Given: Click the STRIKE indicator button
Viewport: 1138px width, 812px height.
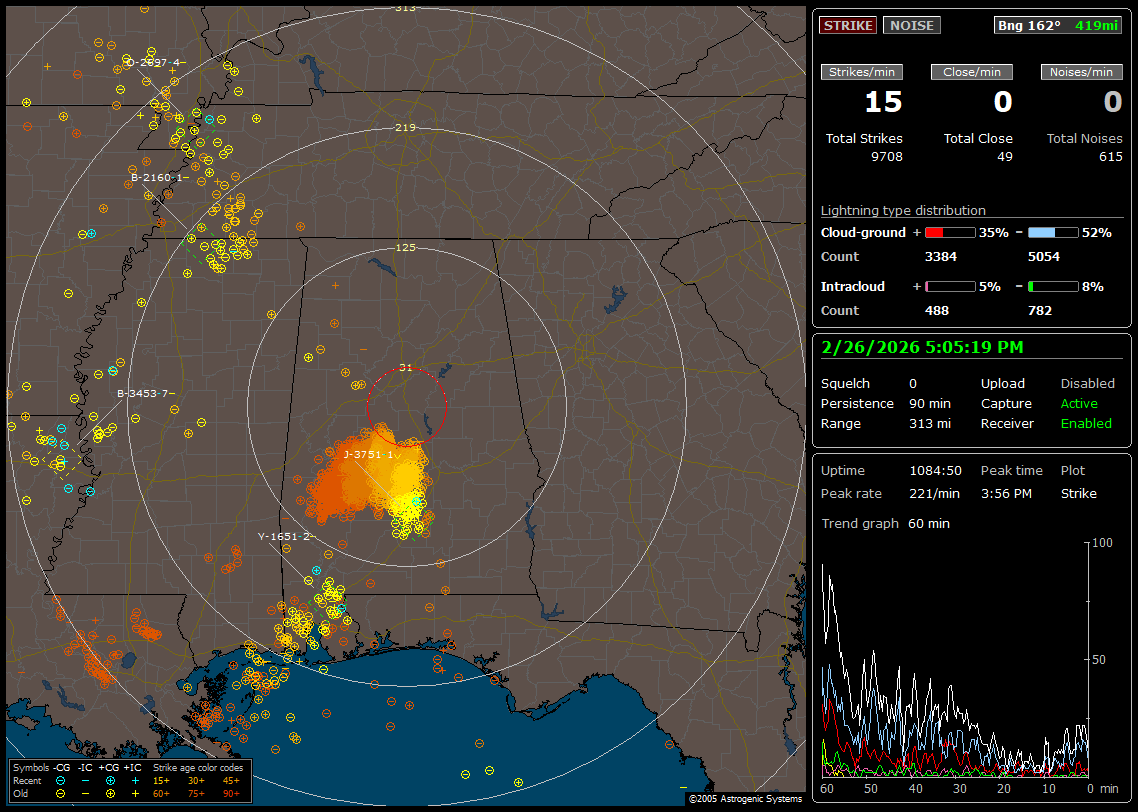Looking at the screenshot, I should pos(848,26).
